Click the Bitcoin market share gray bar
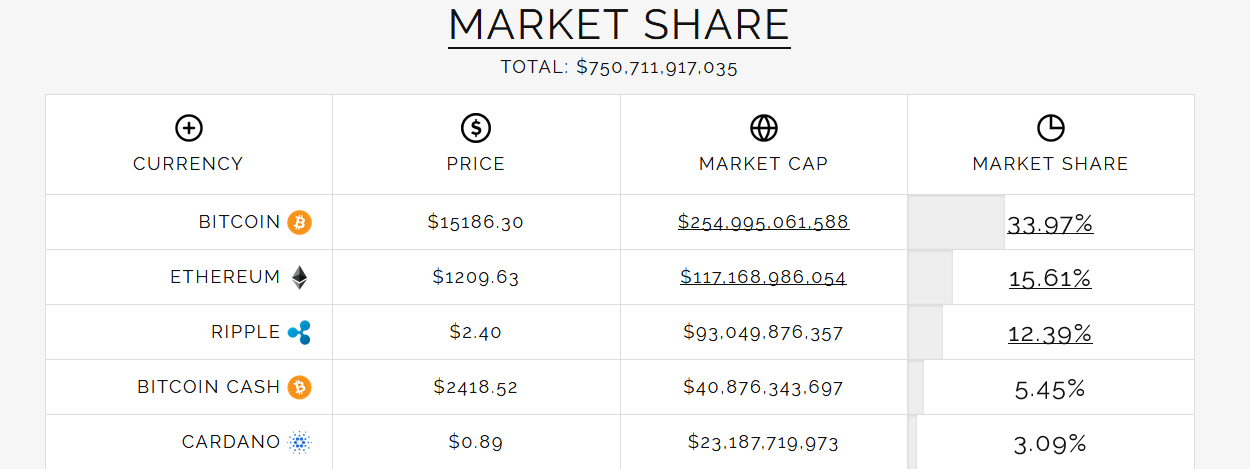Screen dimensions: 1250x469 (x=956, y=222)
